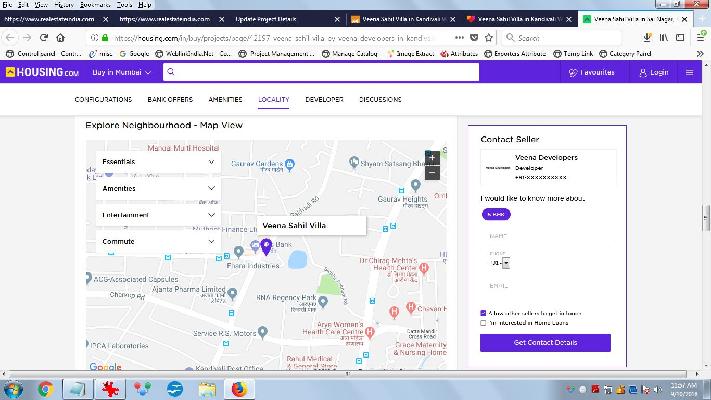Open Project Management bookmark

point(276,54)
